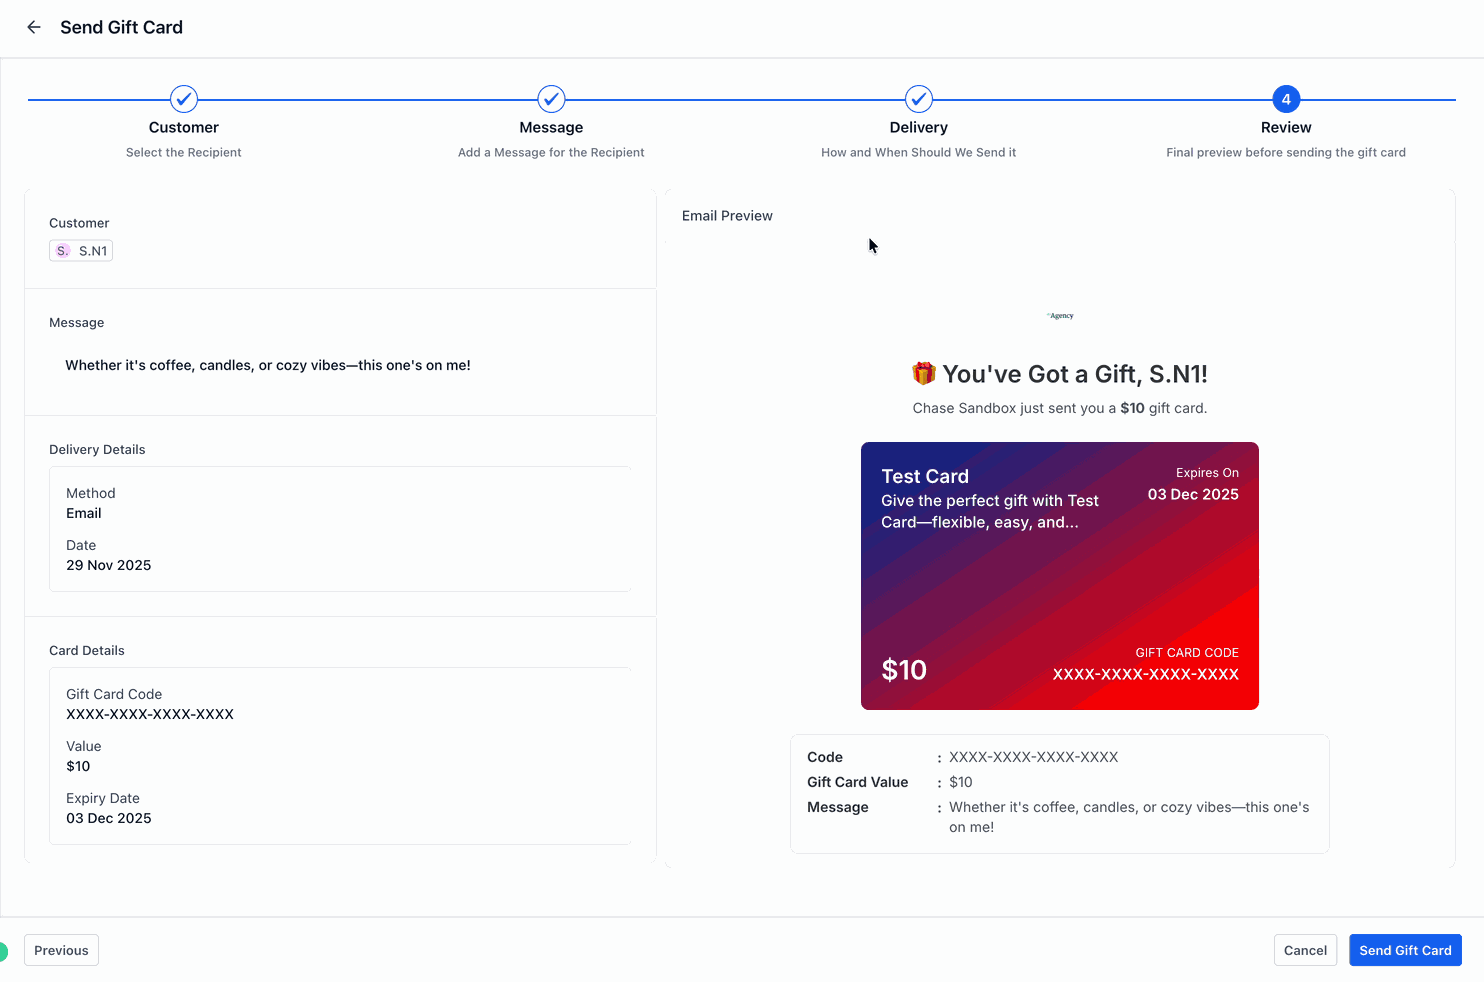Click the $10 value under Card Details
Screen dimensions: 1484x982
click(x=78, y=766)
